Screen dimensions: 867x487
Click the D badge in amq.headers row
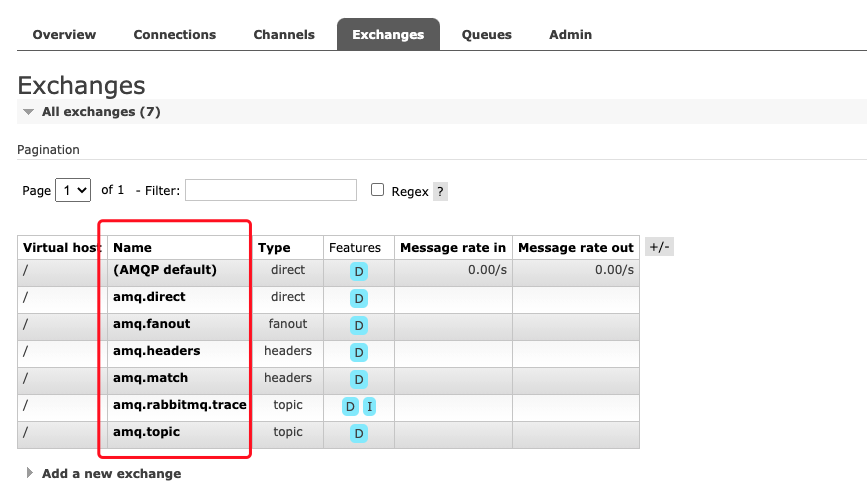coord(359,353)
